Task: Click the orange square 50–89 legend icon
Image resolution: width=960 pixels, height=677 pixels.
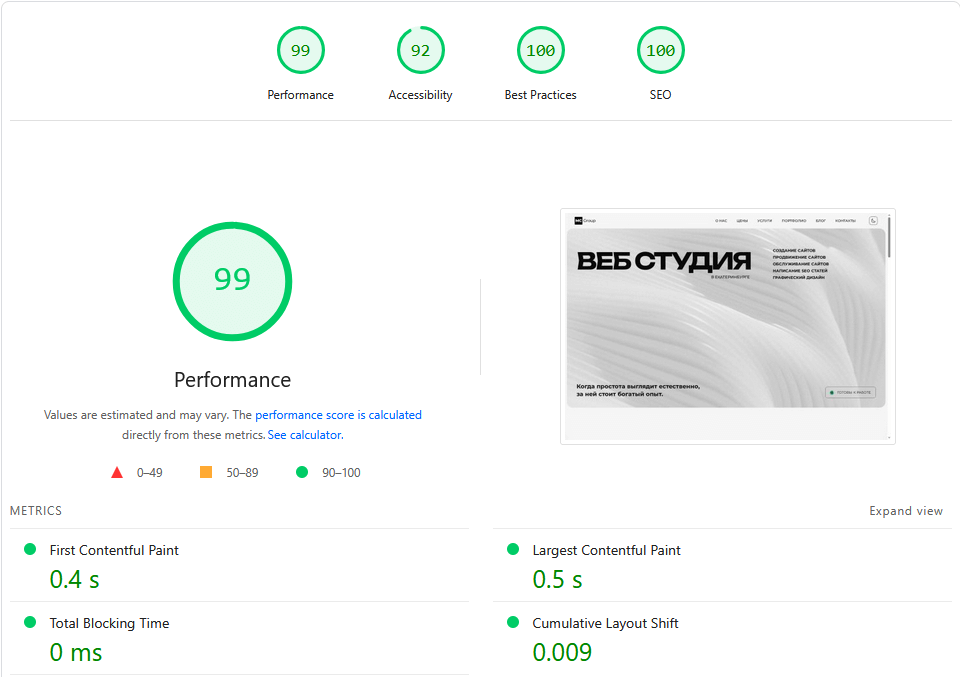Action: [x=206, y=472]
